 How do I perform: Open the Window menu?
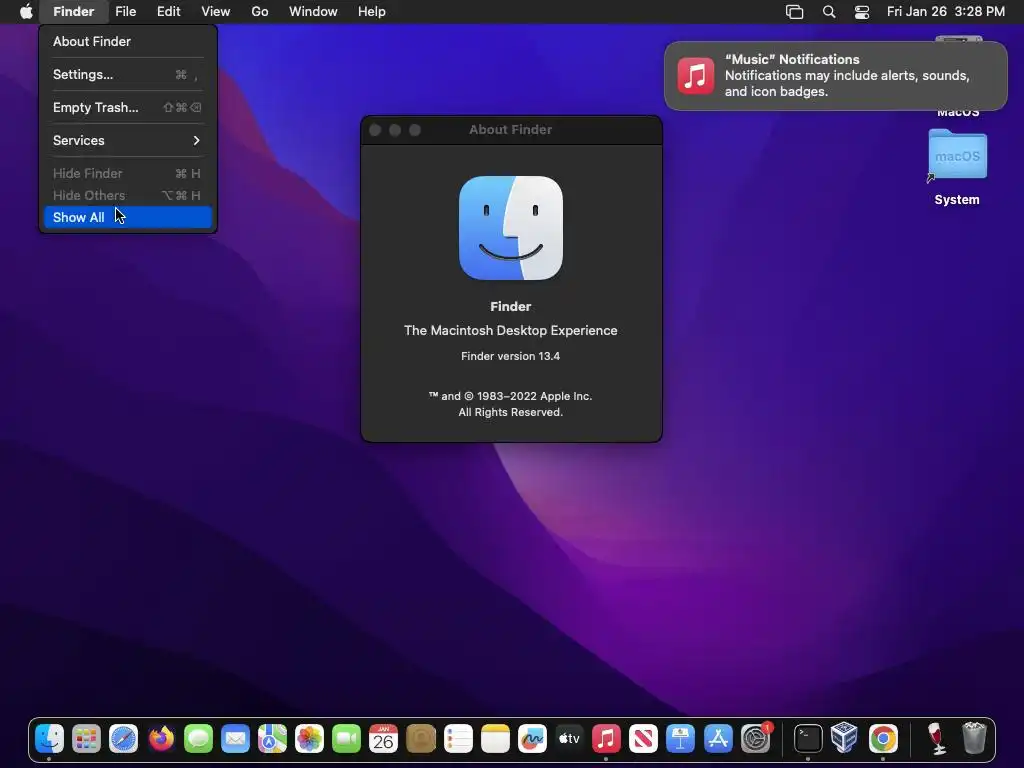[313, 12]
